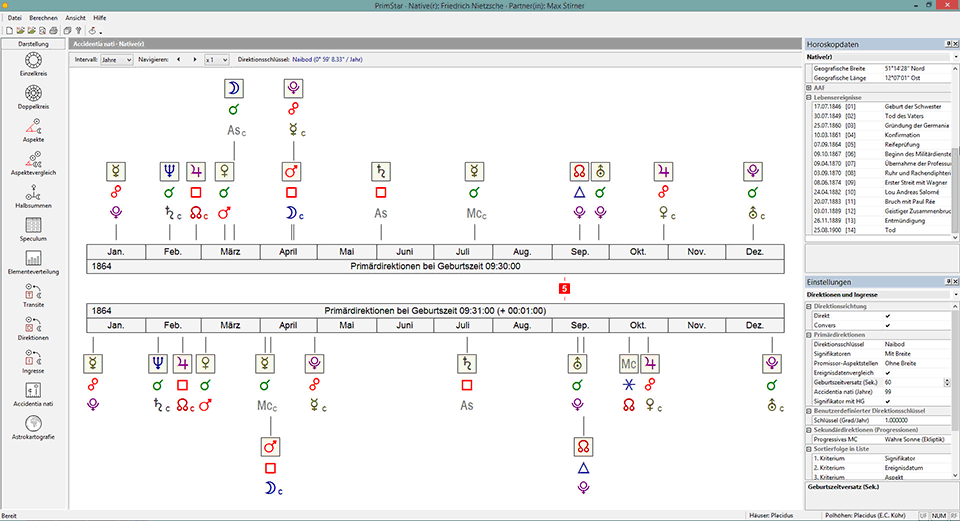Navigate to previous interval with left arrow
The width and height of the screenshot is (960, 521).
(x=178, y=59)
